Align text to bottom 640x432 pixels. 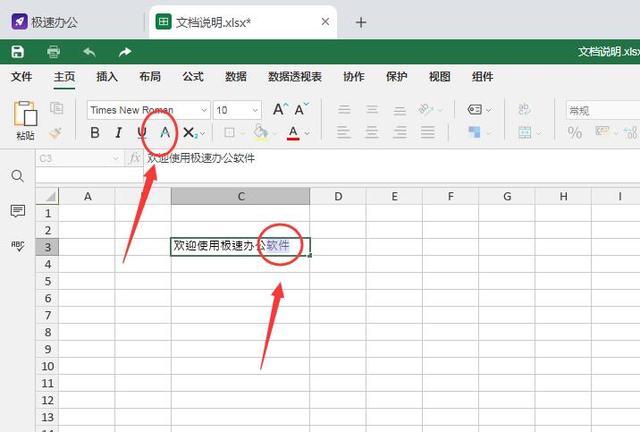pyautogui.click(x=400, y=110)
